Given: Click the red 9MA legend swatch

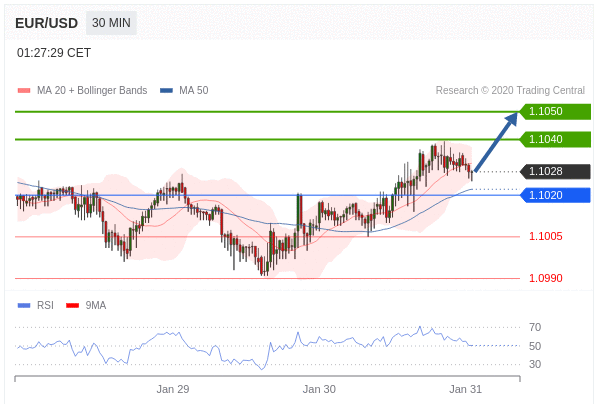Looking at the screenshot, I should tap(73, 305).
